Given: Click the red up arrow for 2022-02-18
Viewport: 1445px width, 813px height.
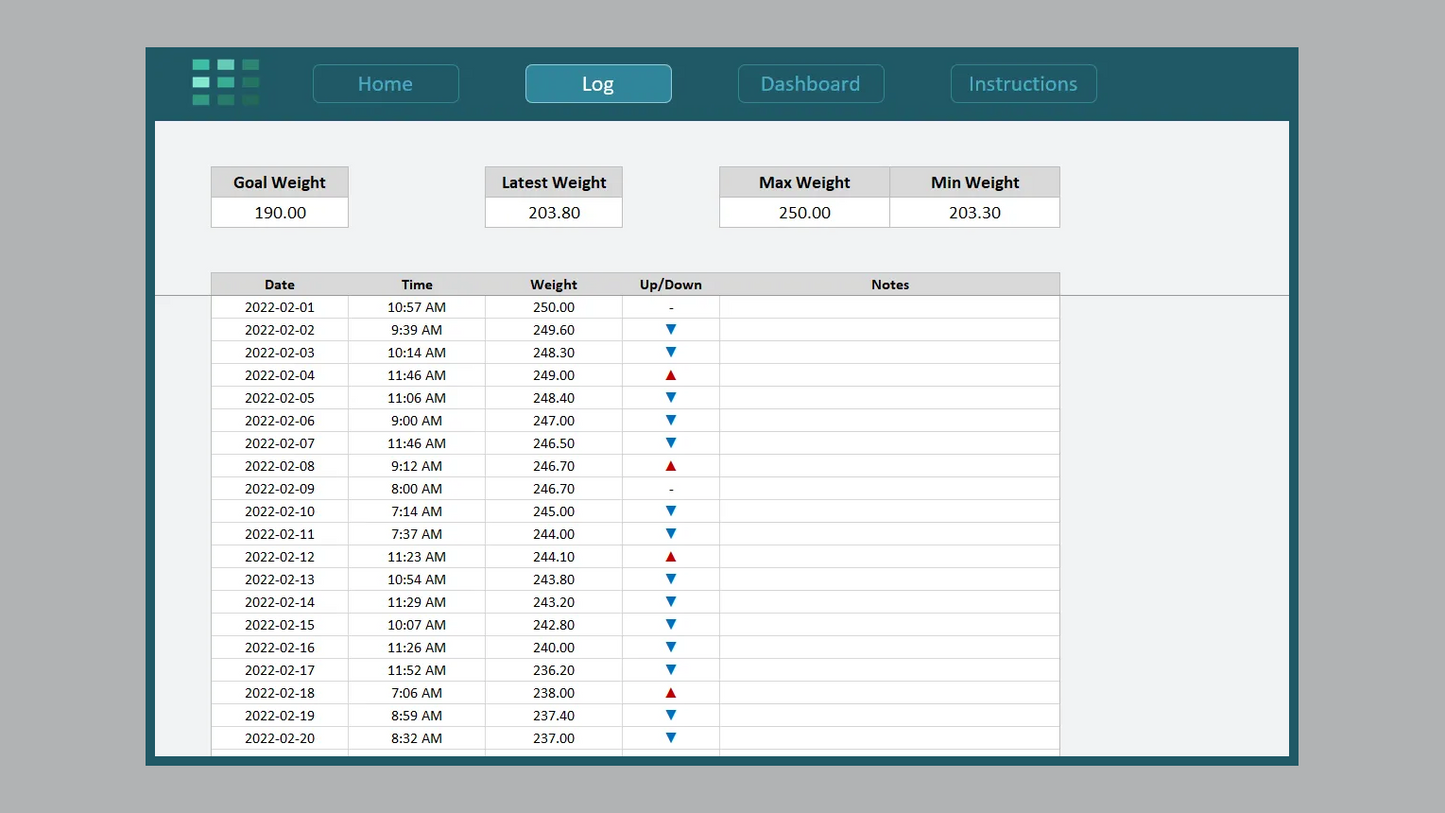Looking at the screenshot, I should [x=671, y=693].
